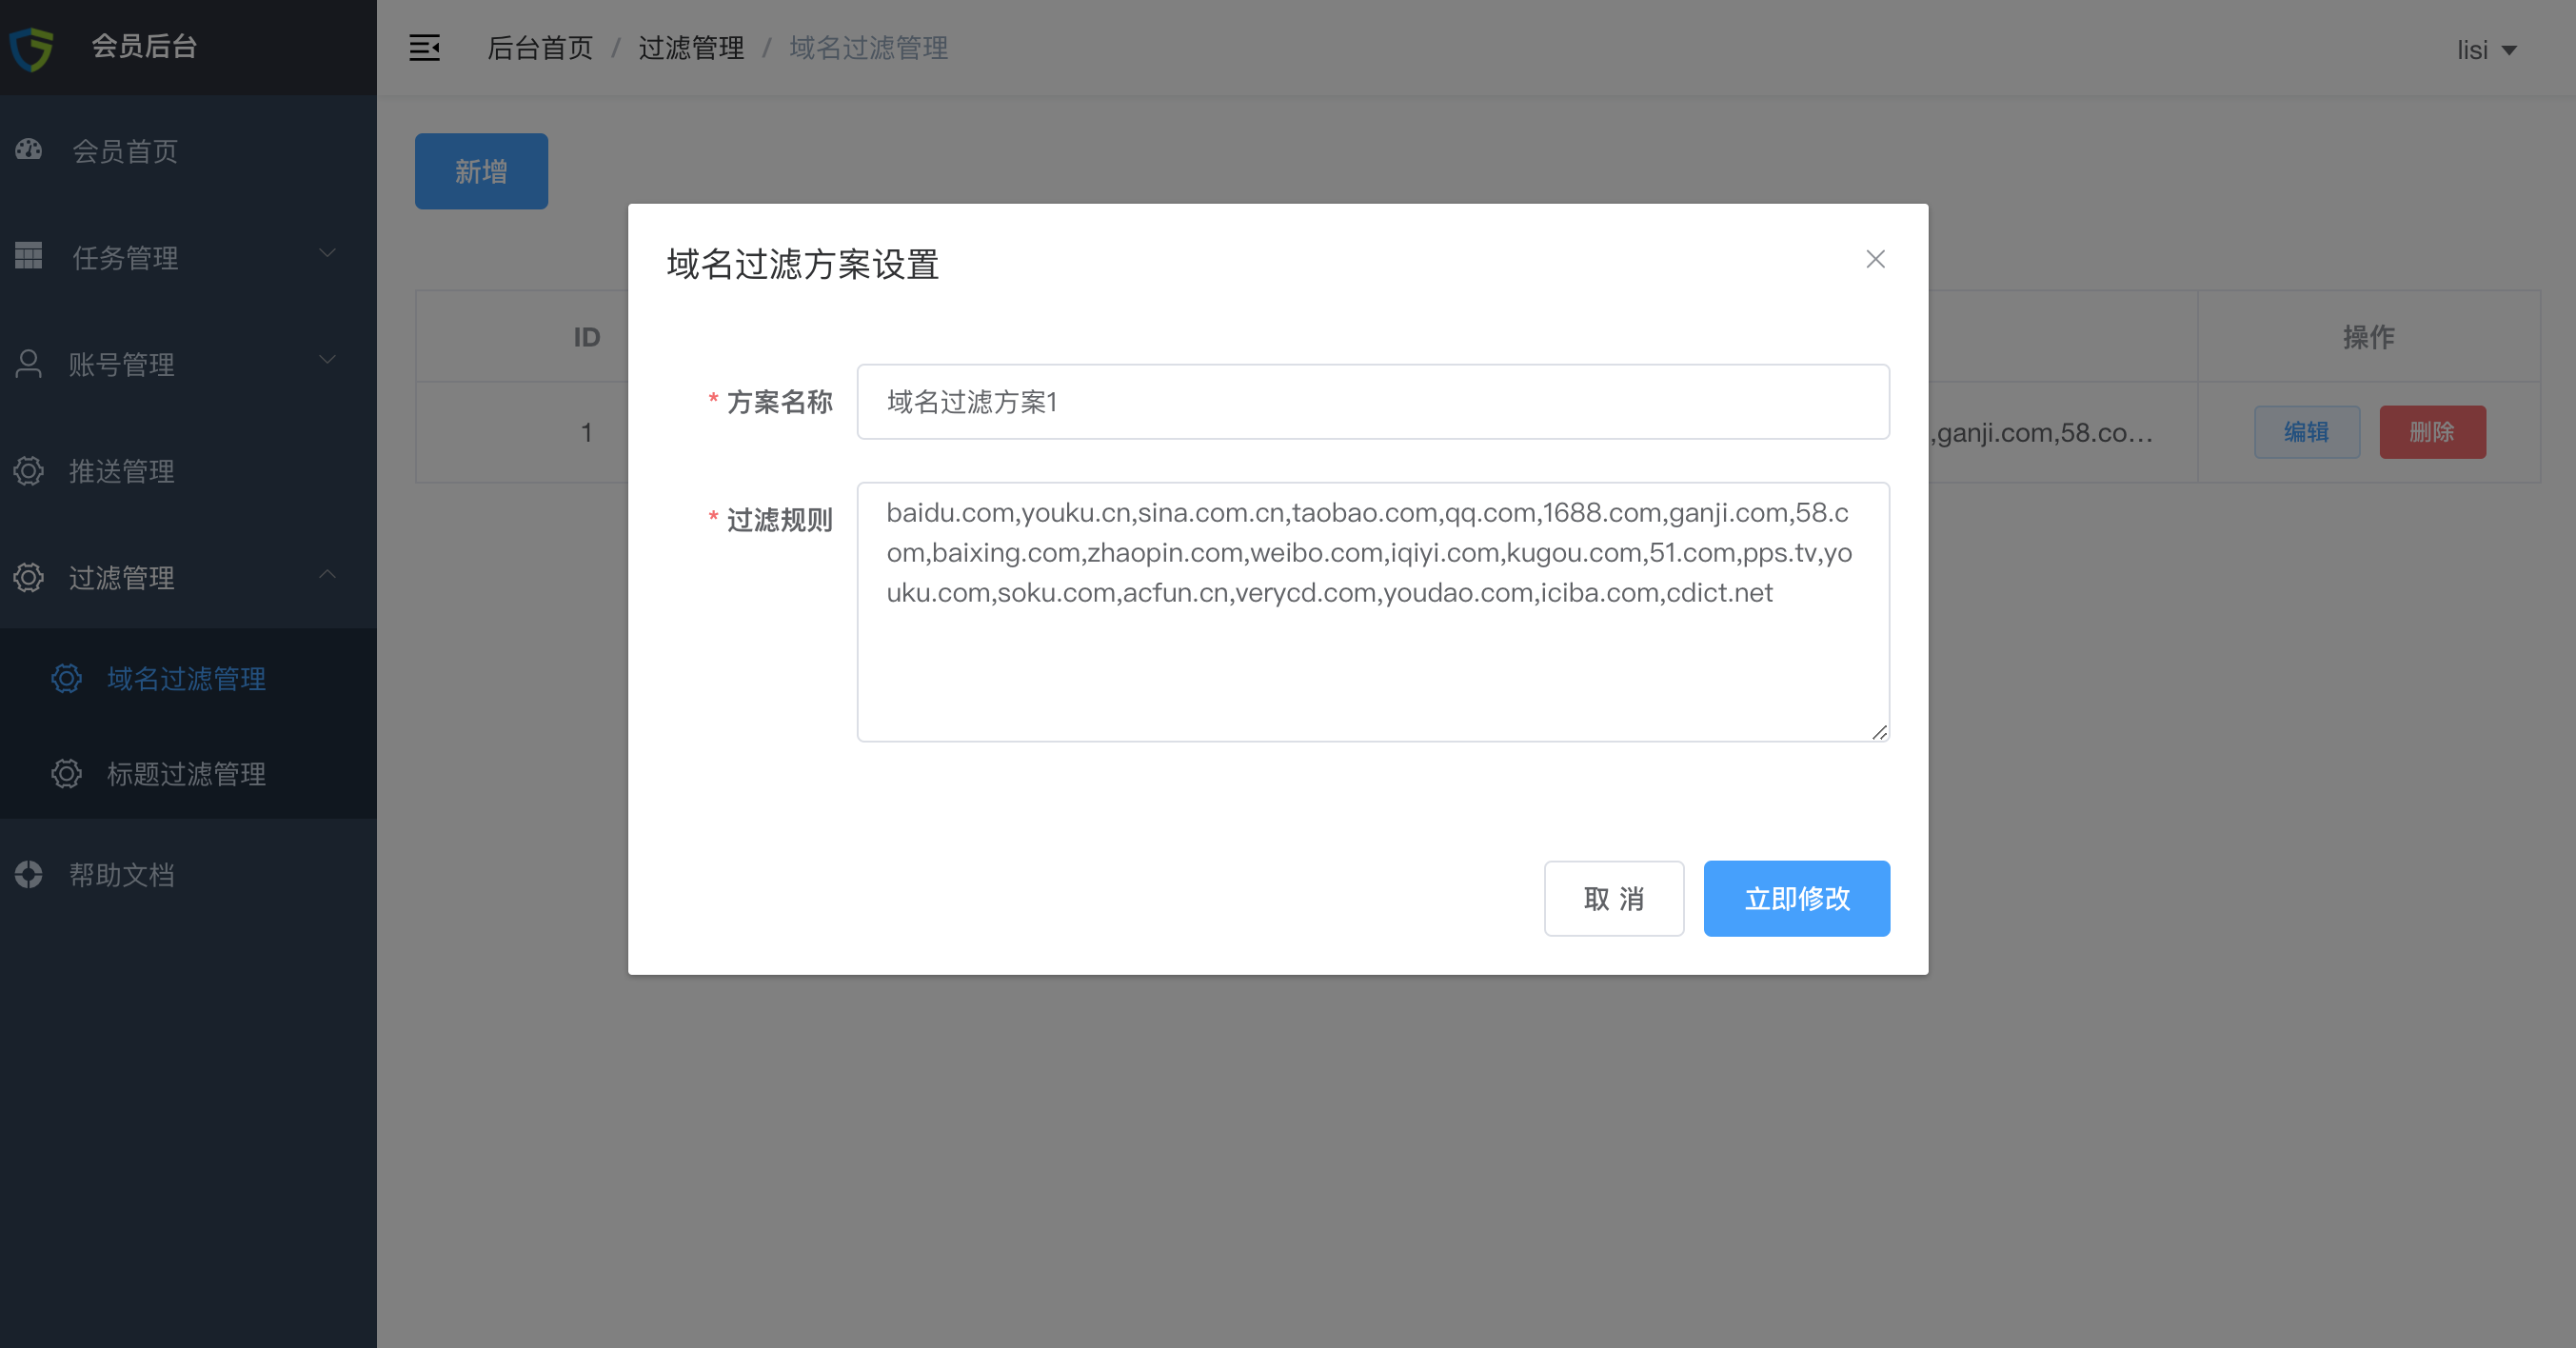Click the 过滤规则 textarea resize handle

(x=1879, y=732)
